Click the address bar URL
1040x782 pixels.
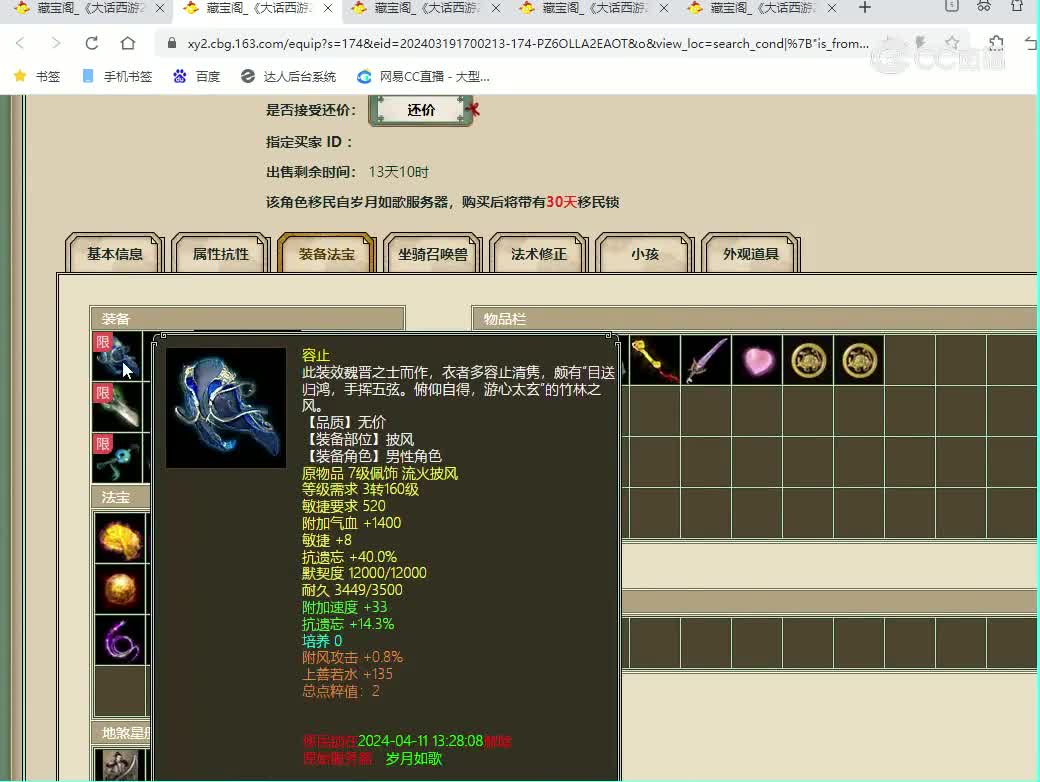tap(527, 44)
